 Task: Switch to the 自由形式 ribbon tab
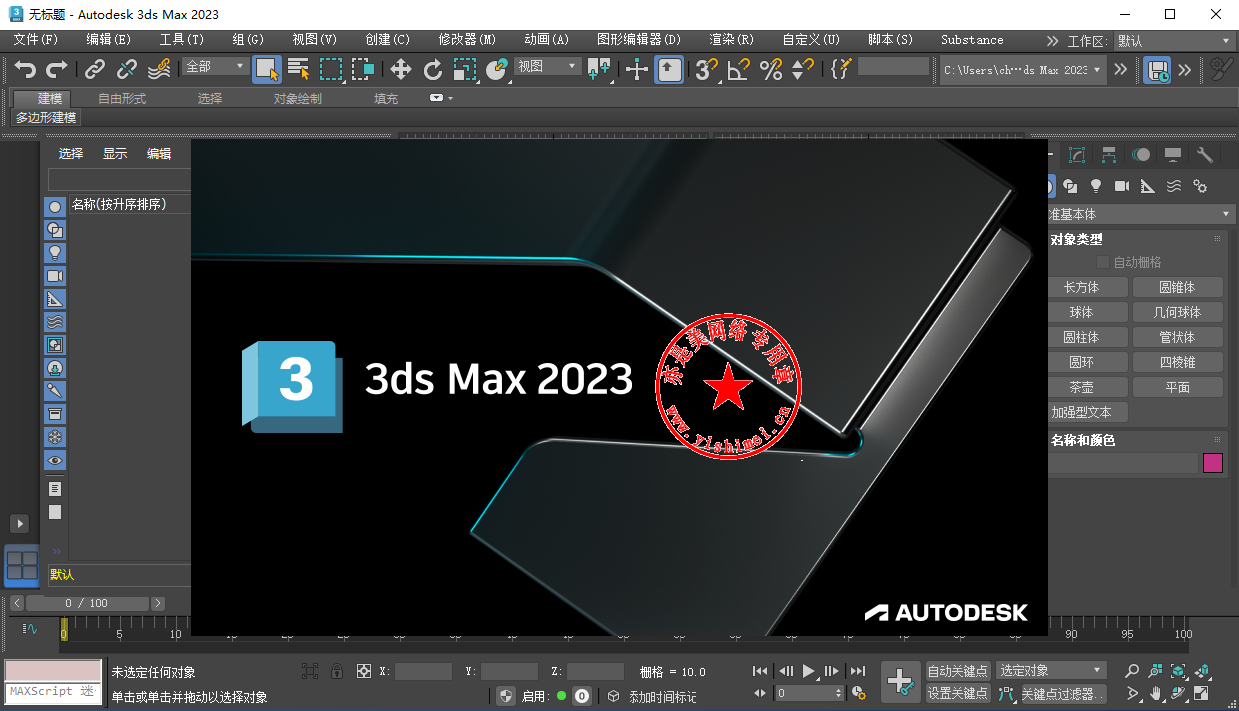click(122, 99)
